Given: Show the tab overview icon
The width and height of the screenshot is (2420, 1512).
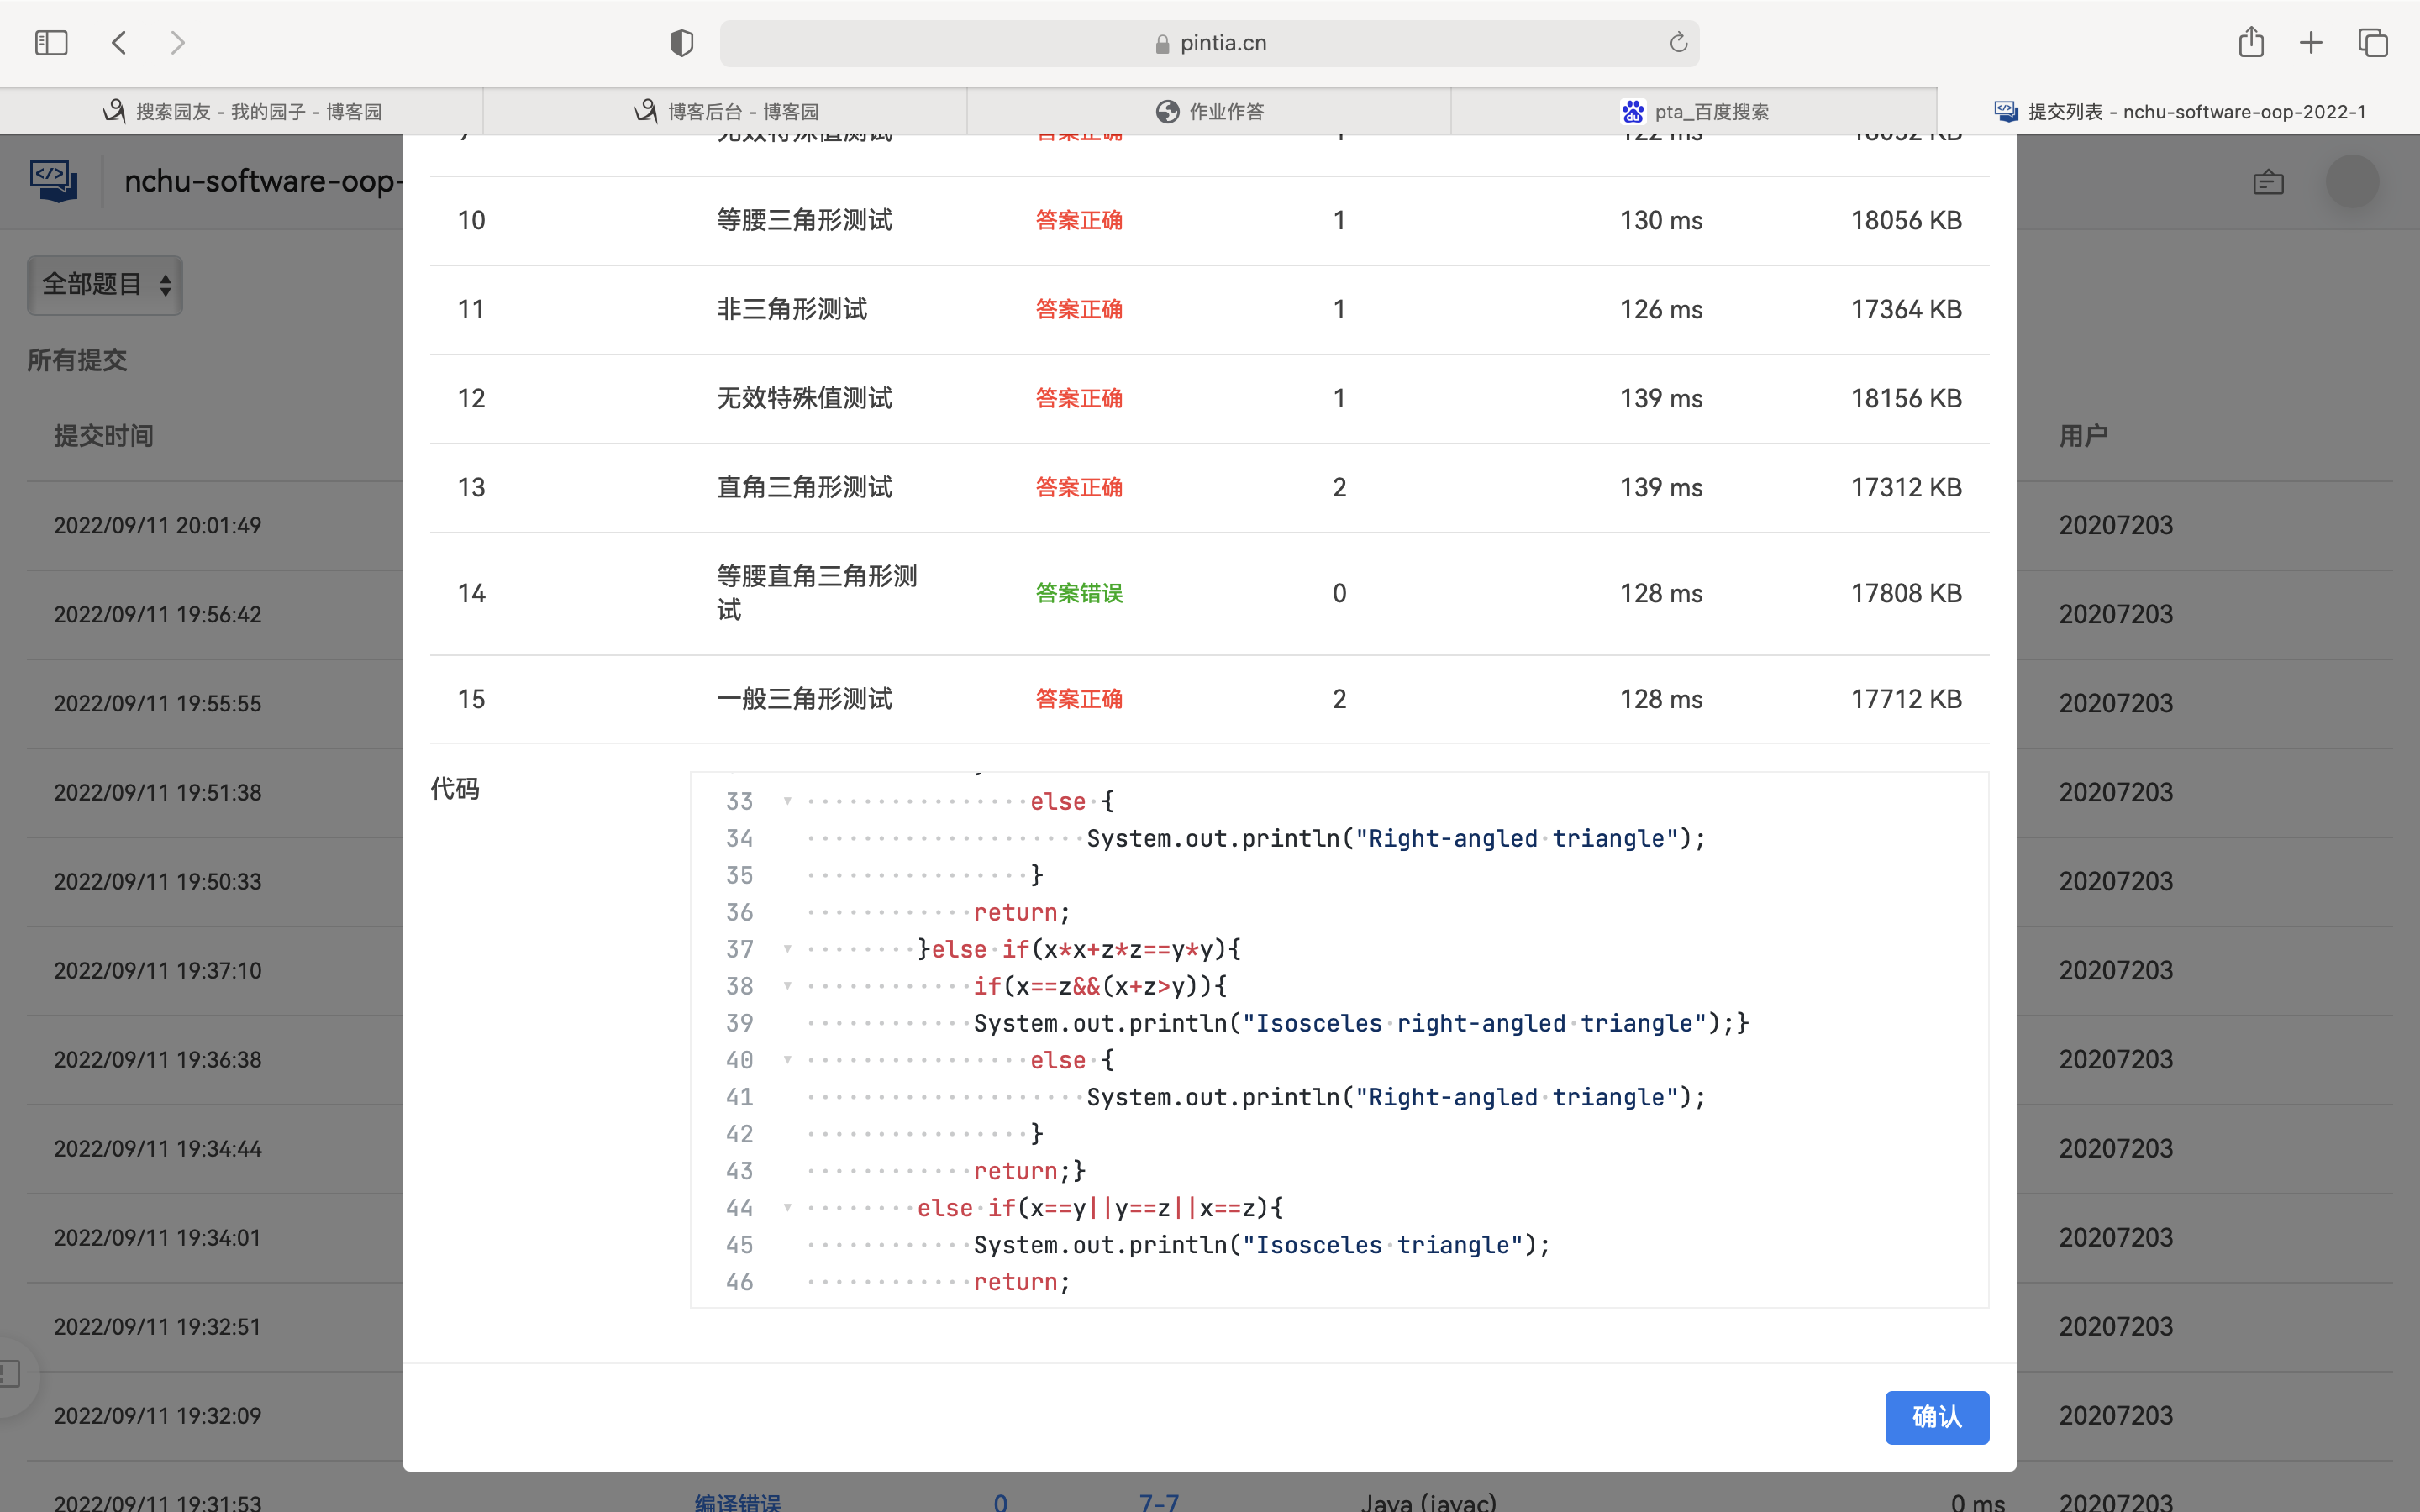Looking at the screenshot, I should [2373, 43].
